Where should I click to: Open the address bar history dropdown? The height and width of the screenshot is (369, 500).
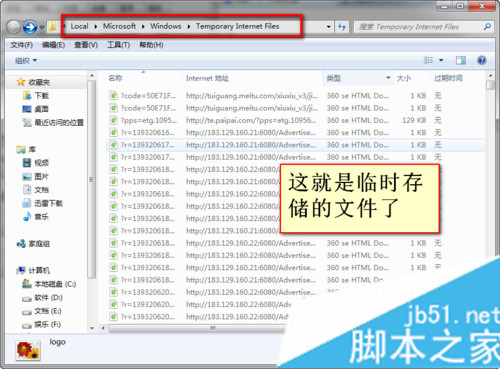pyautogui.click(x=329, y=27)
